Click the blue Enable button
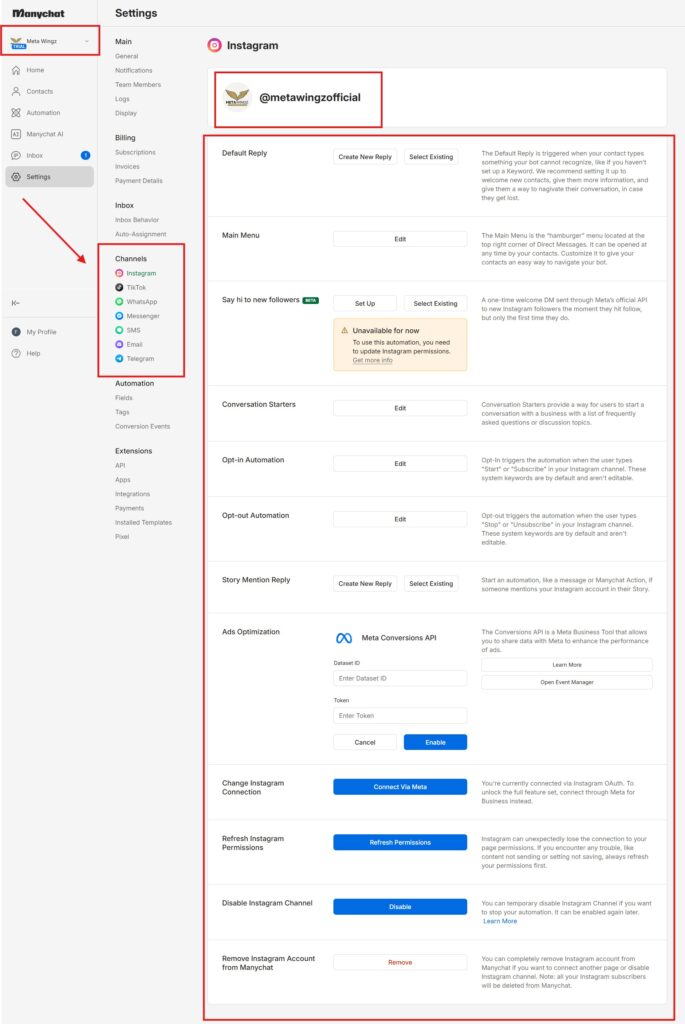Image resolution: width=685 pixels, height=1024 pixels. pos(436,743)
